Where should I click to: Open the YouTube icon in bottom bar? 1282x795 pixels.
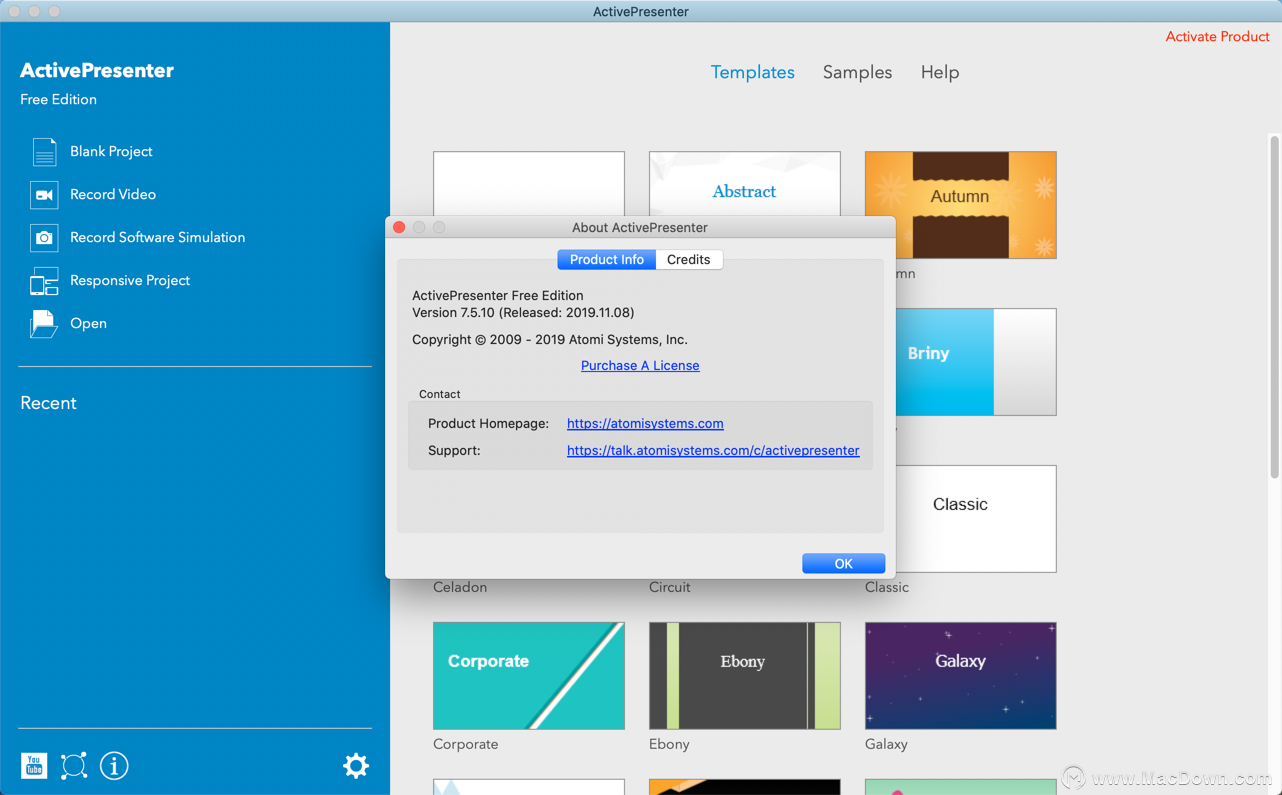coord(34,766)
